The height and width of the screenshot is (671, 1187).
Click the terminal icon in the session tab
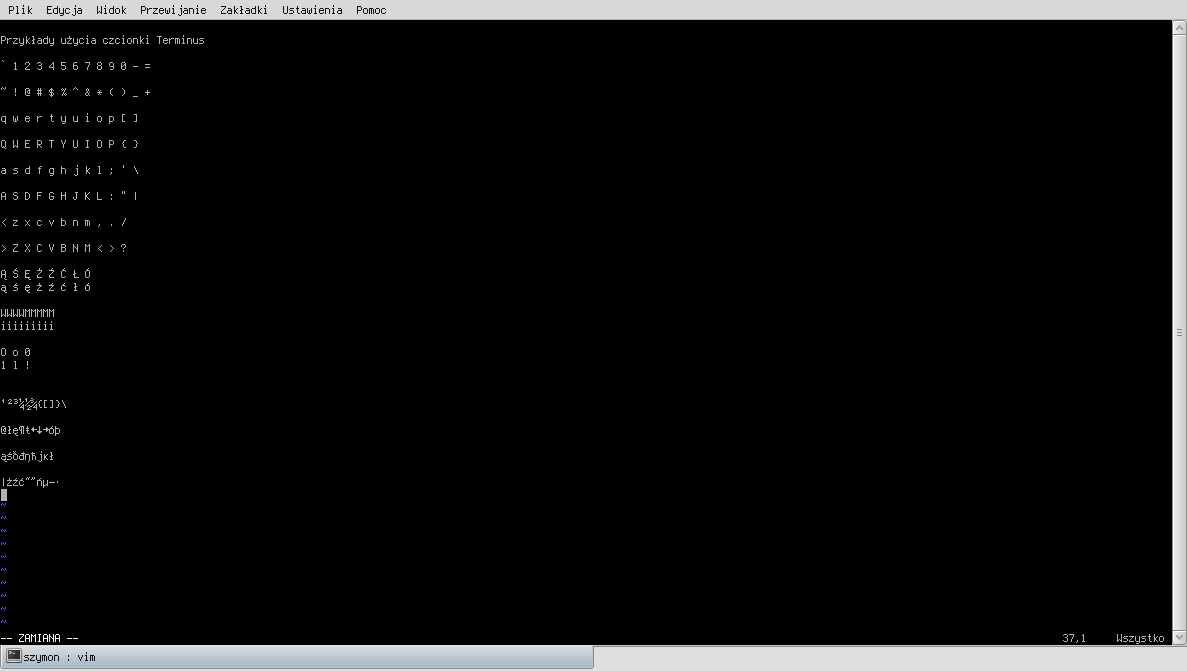[13, 656]
